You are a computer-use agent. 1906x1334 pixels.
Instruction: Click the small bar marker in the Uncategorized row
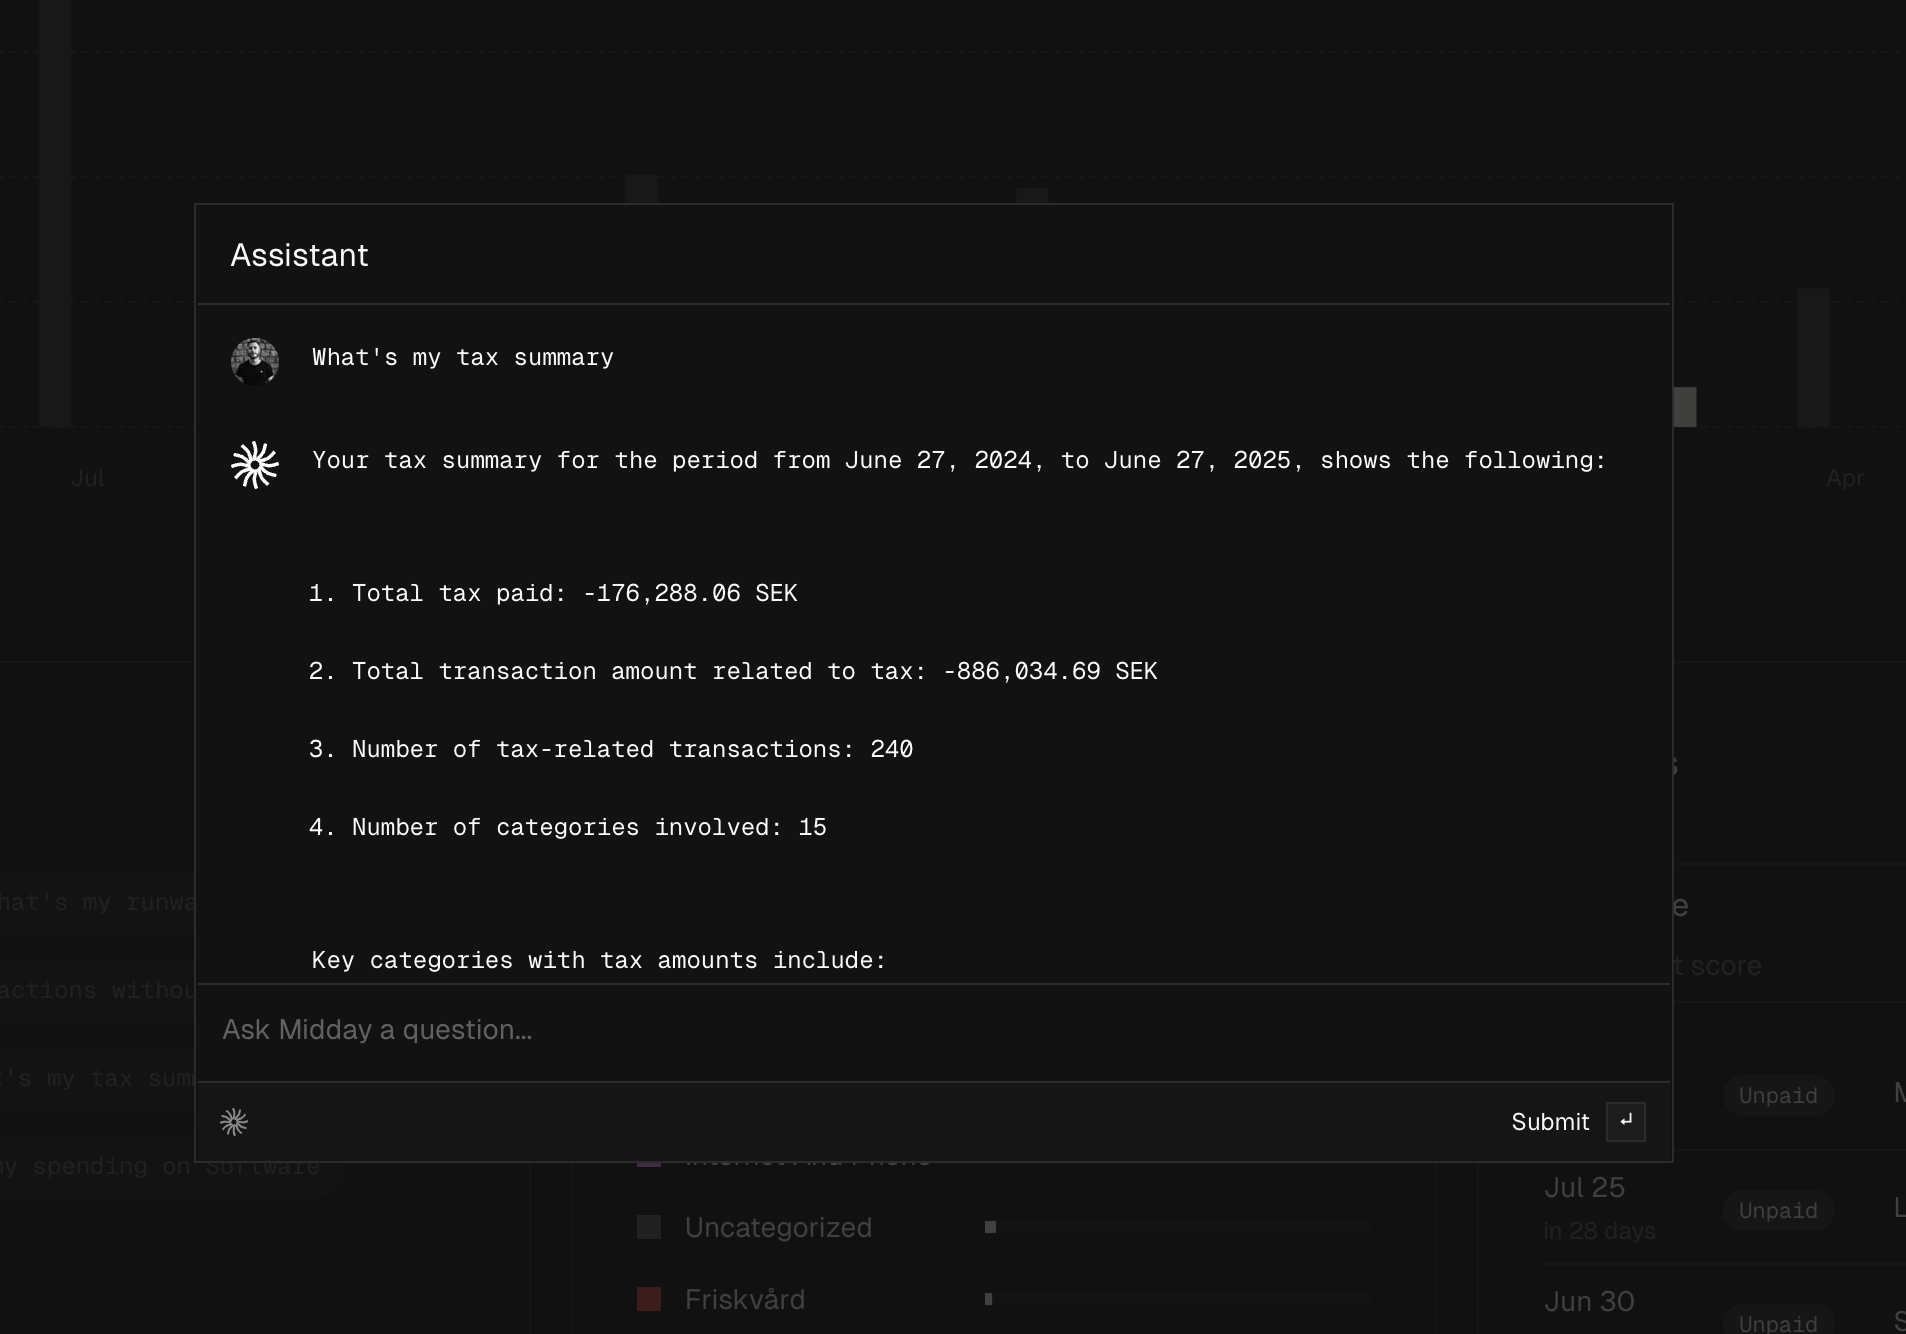(990, 1227)
